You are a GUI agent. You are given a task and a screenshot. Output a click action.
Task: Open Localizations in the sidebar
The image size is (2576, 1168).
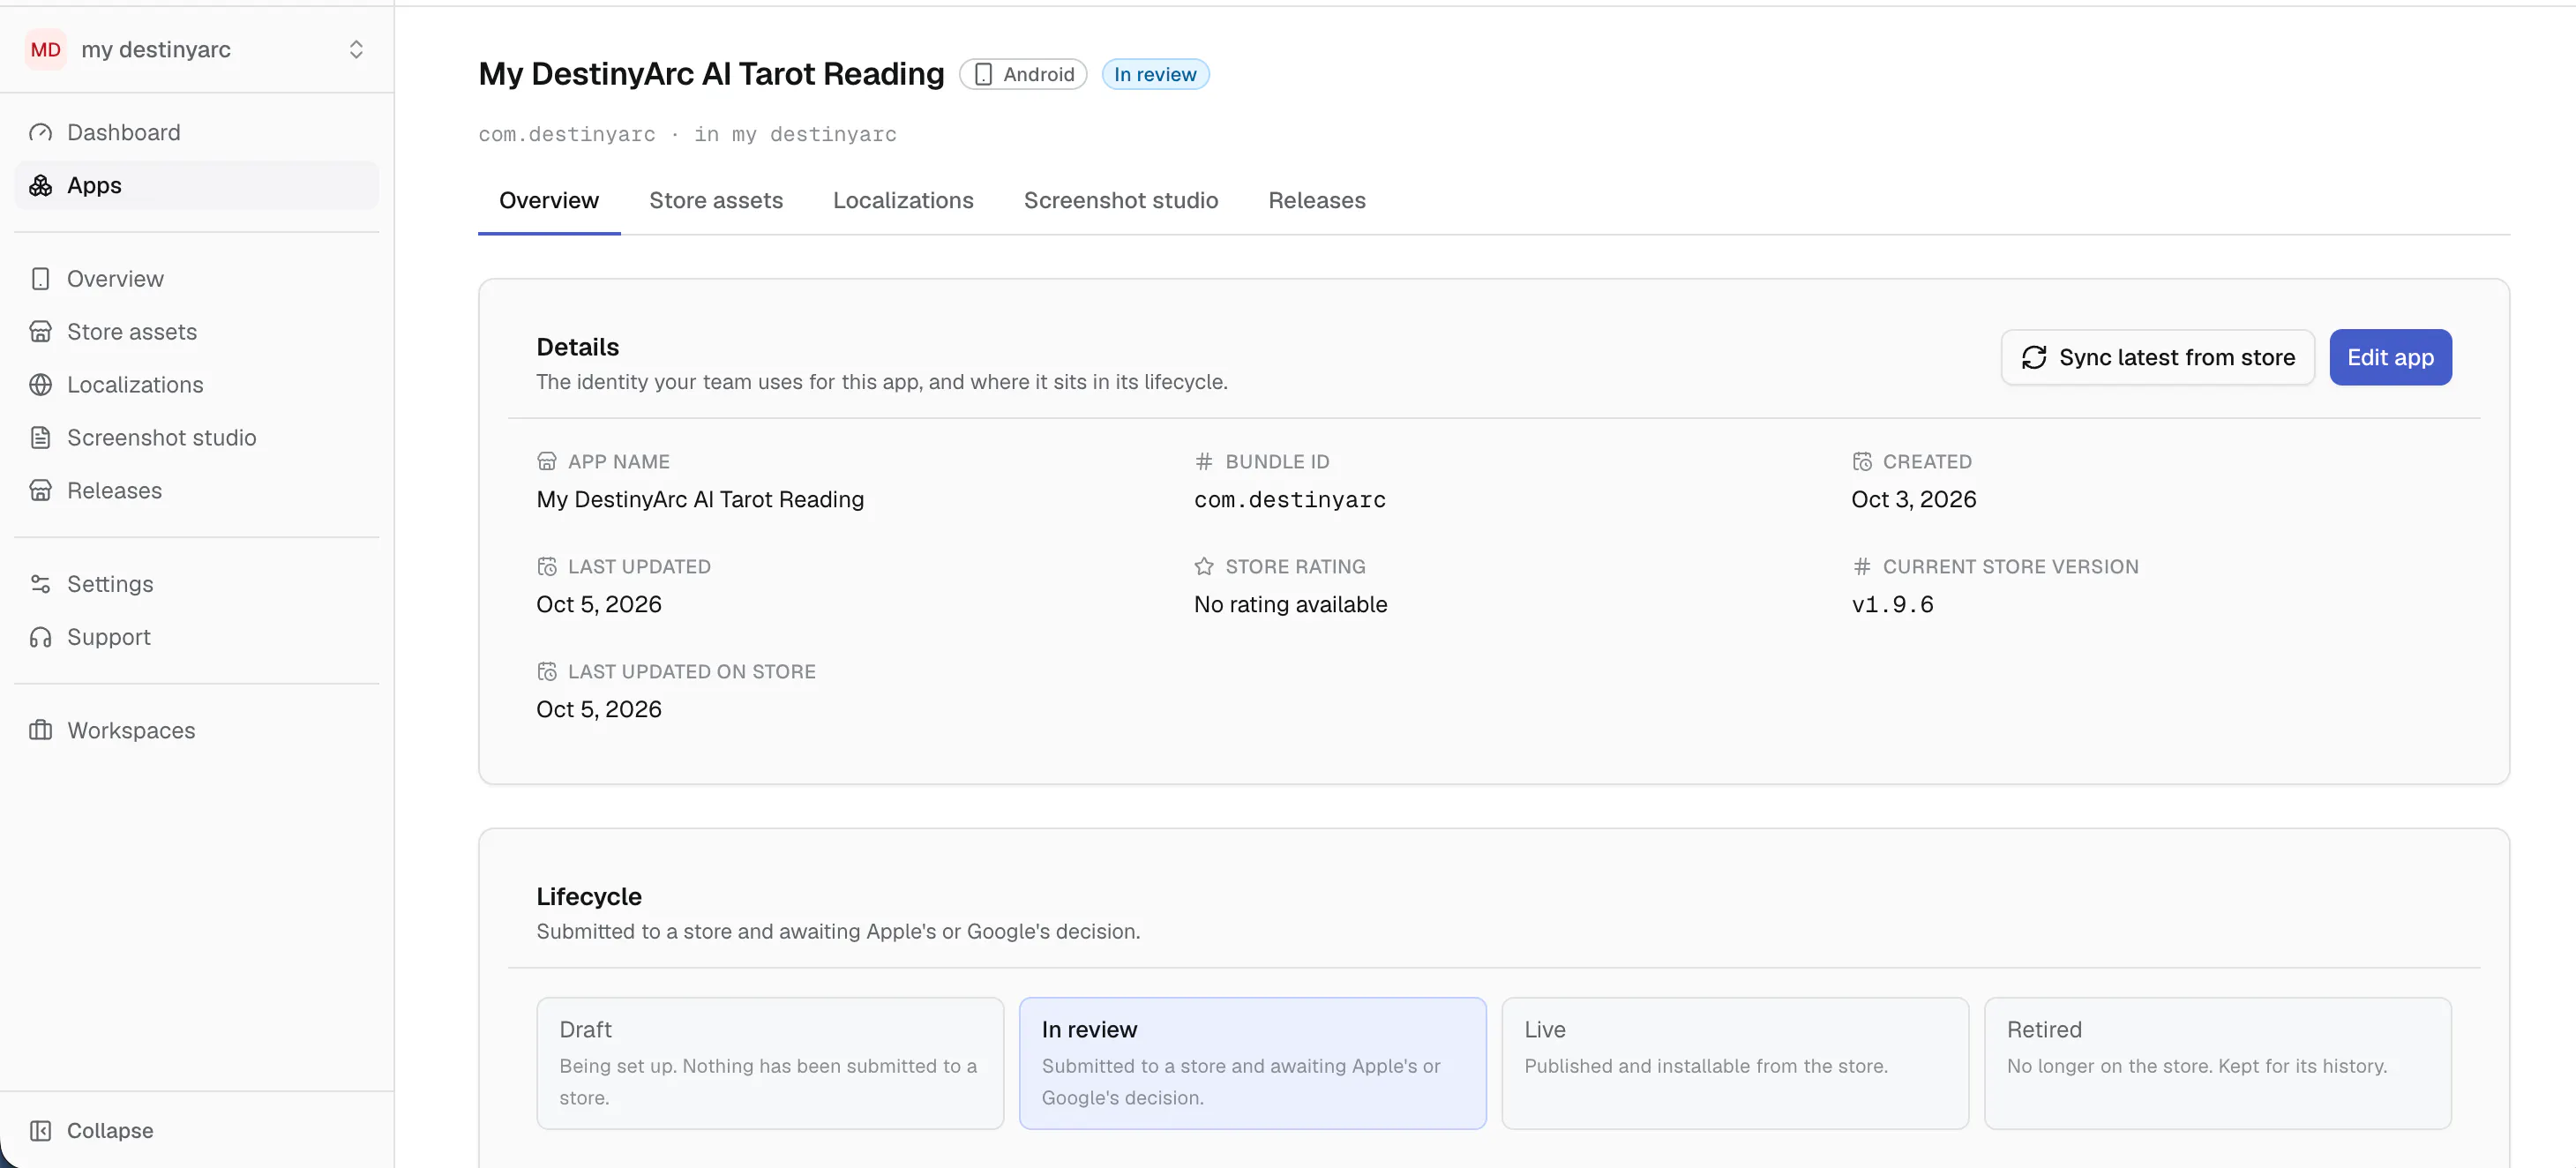pos(196,384)
